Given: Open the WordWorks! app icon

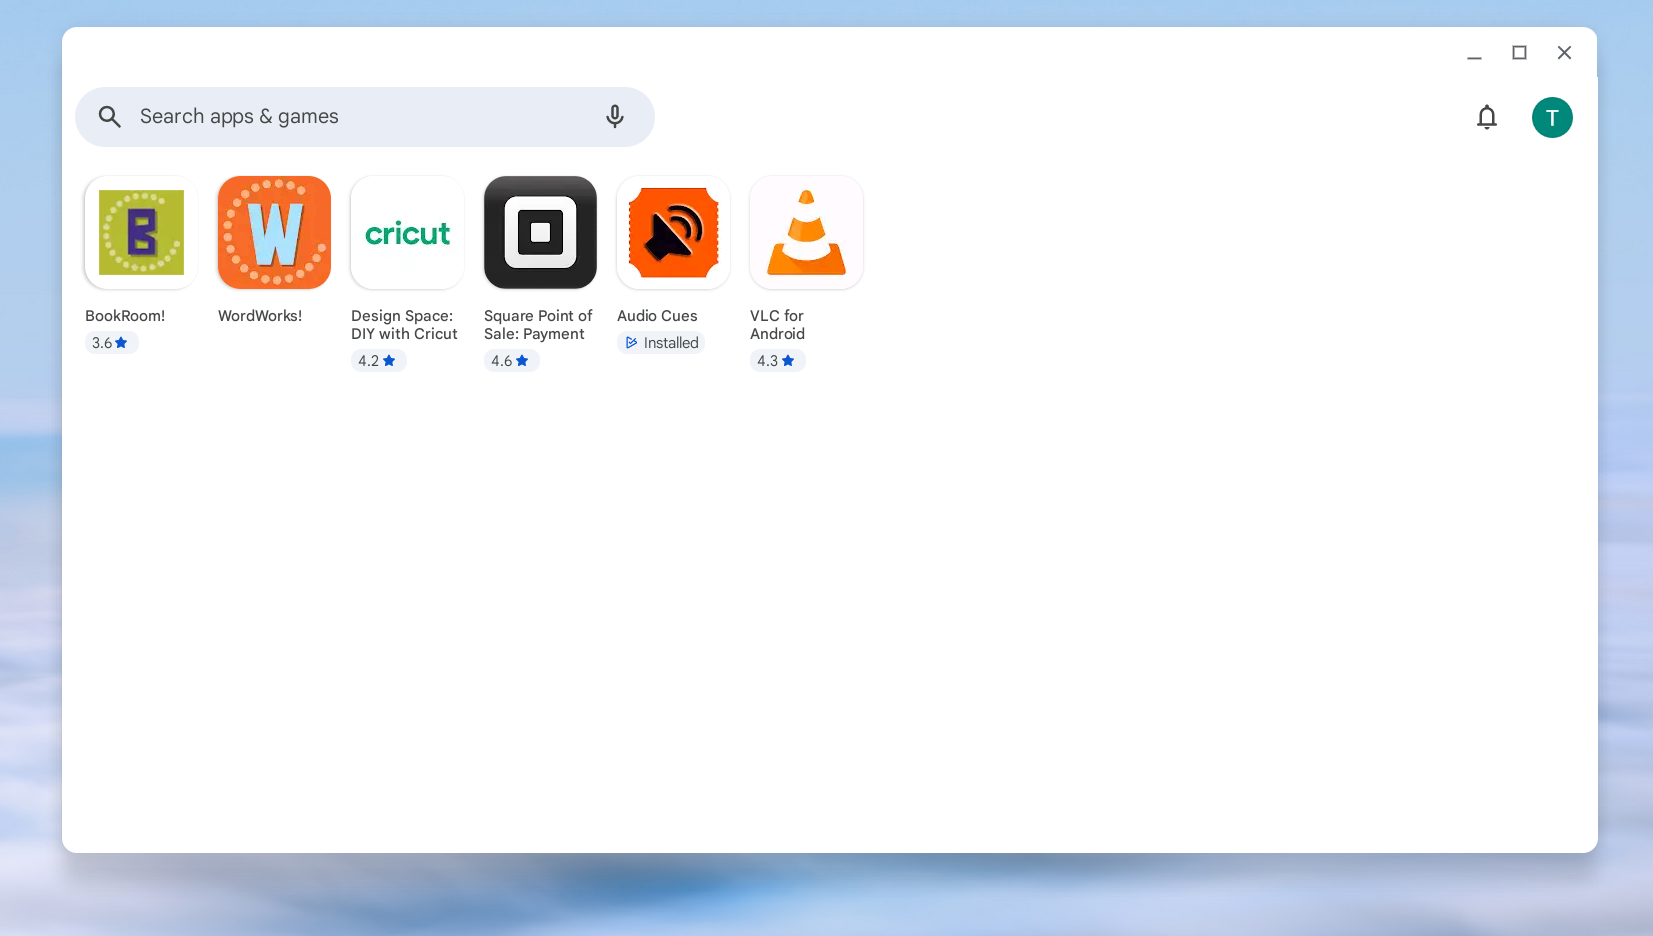Looking at the screenshot, I should point(274,233).
